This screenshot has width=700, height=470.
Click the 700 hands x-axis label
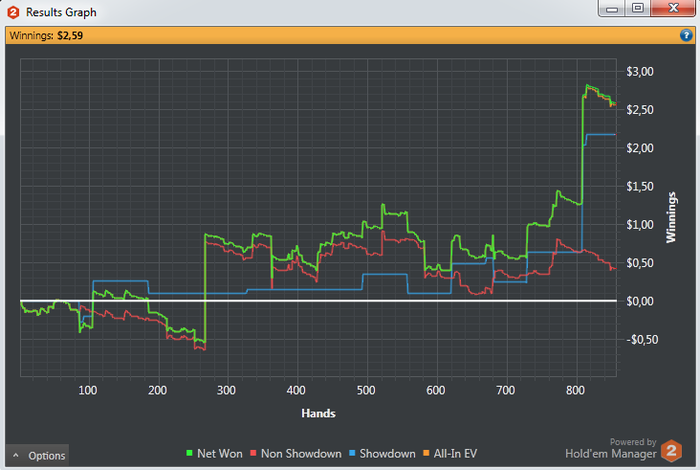(x=505, y=391)
